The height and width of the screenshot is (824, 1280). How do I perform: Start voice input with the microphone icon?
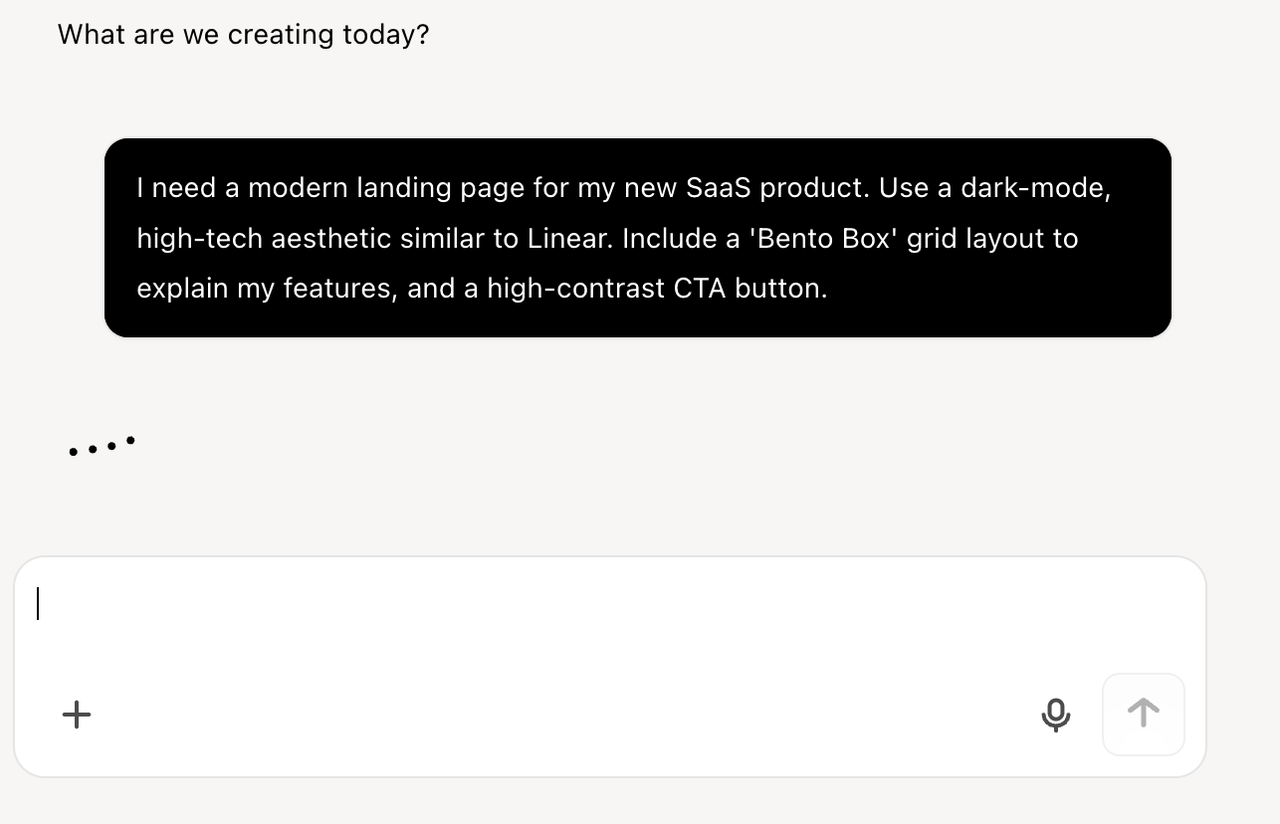[x=1055, y=714]
